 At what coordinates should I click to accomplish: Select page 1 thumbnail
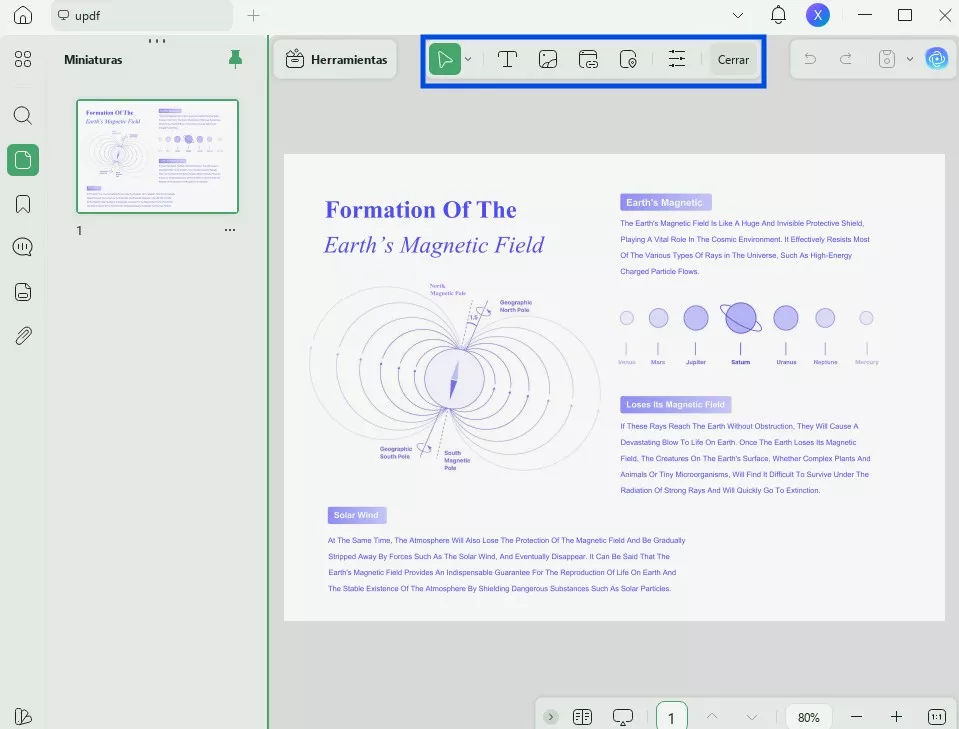click(x=158, y=157)
